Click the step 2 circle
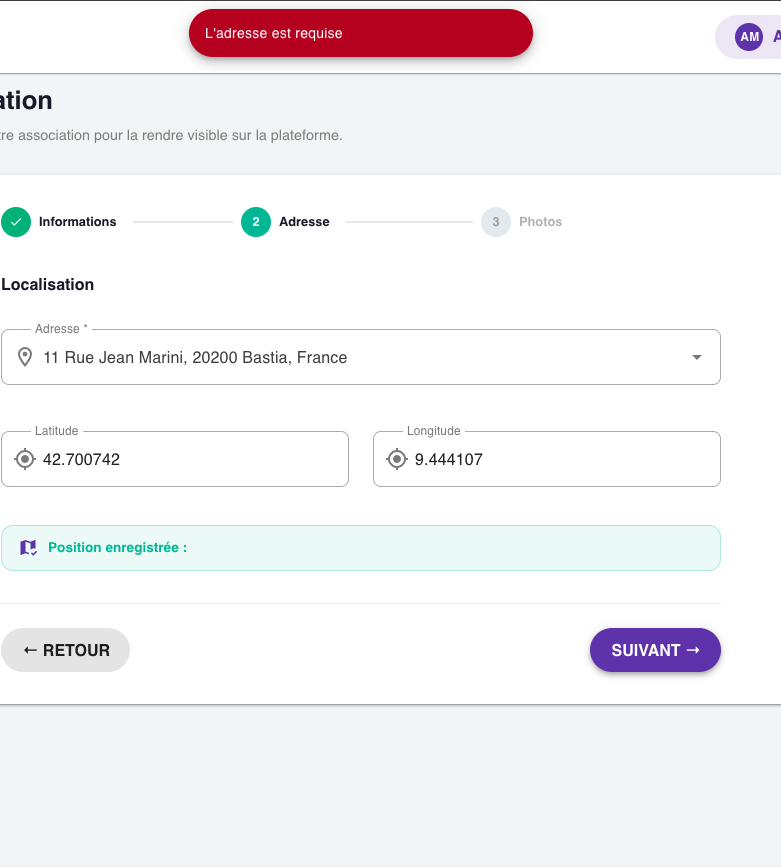The height and width of the screenshot is (867, 781). pos(256,222)
